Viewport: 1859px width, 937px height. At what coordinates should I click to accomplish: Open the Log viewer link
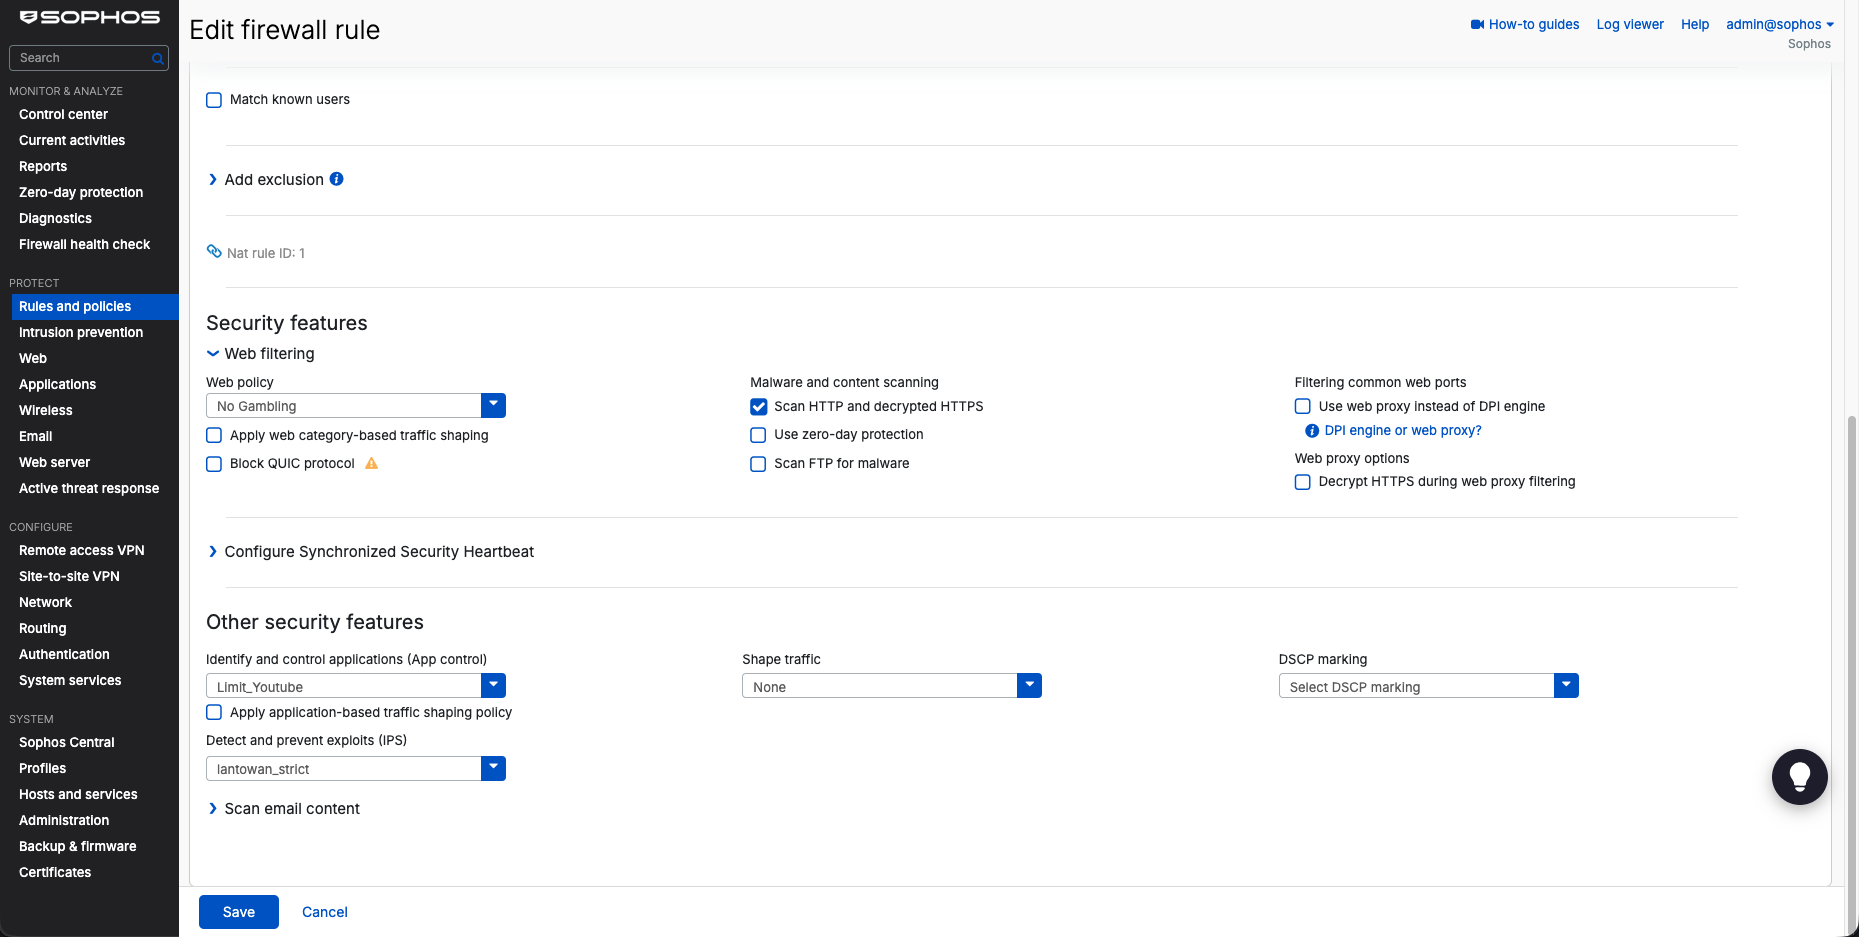pyautogui.click(x=1630, y=24)
